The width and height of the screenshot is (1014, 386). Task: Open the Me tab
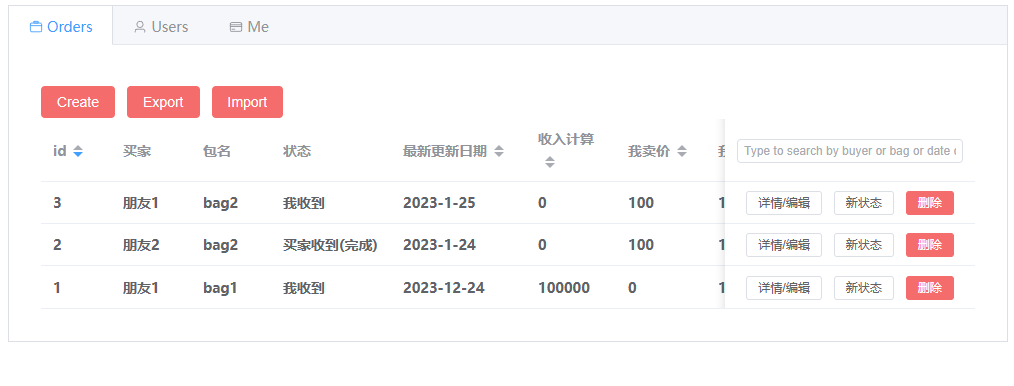click(x=250, y=27)
